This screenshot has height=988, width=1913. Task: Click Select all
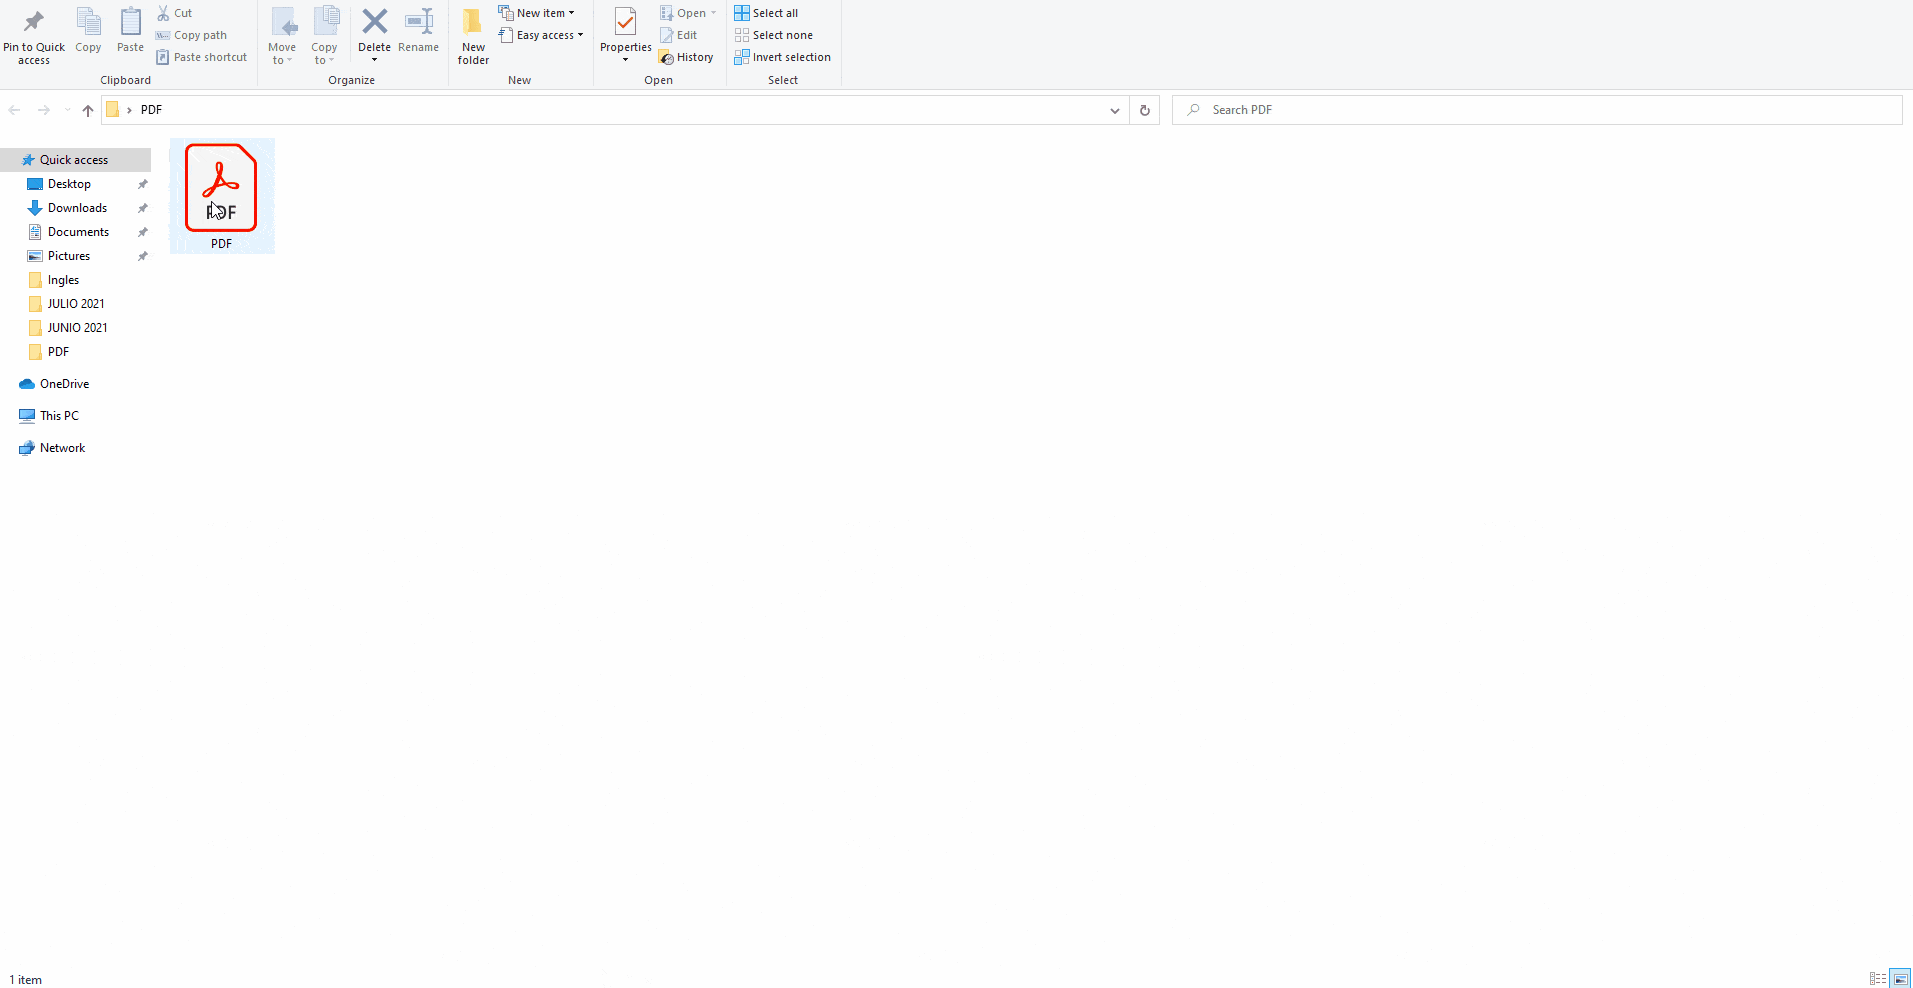tap(766, 13)
